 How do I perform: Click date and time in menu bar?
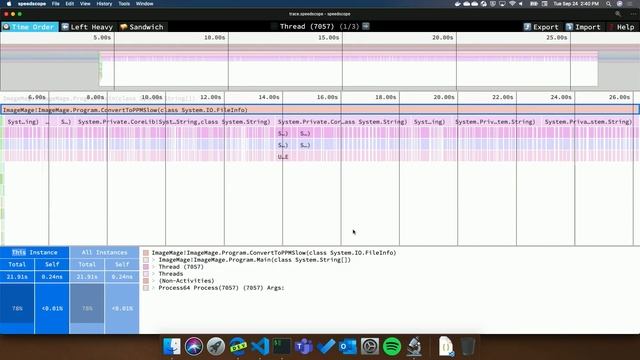click(576, 4)
